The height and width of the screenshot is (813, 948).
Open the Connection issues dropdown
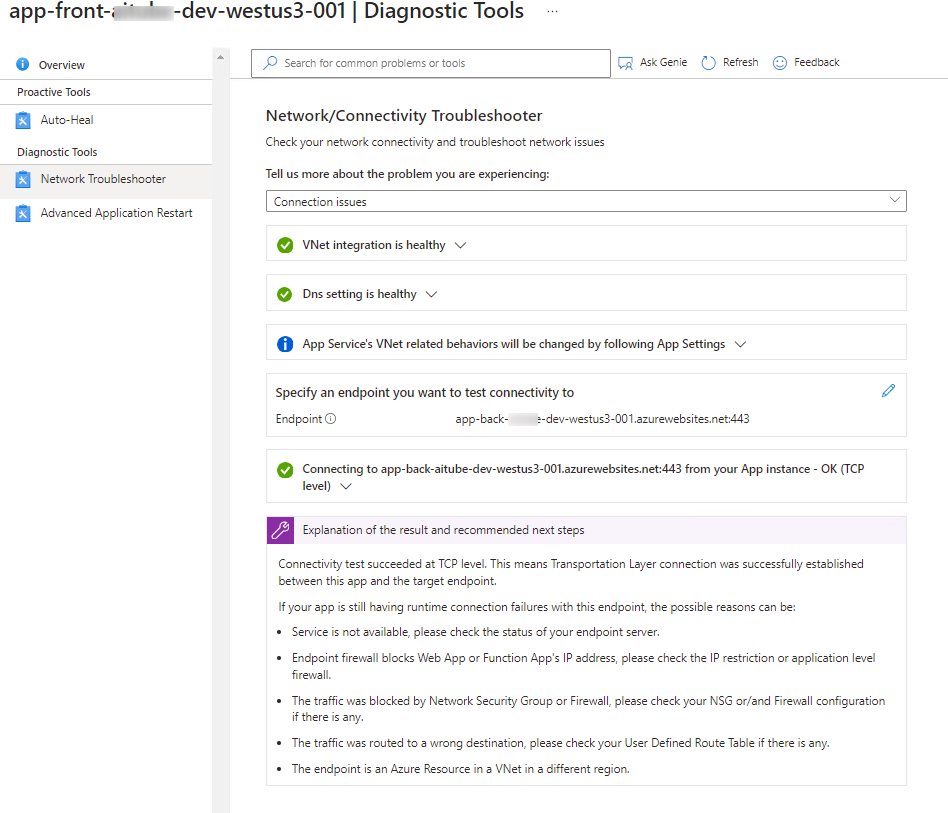[x=586, y=202]
